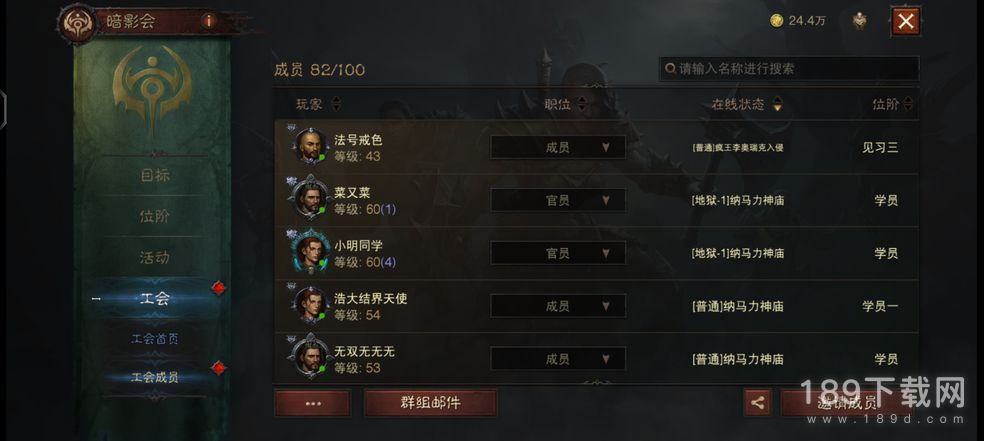Sort members by 玩家 column arrows
The height and width of the screenshot is (441, 984).
(336, 104)
